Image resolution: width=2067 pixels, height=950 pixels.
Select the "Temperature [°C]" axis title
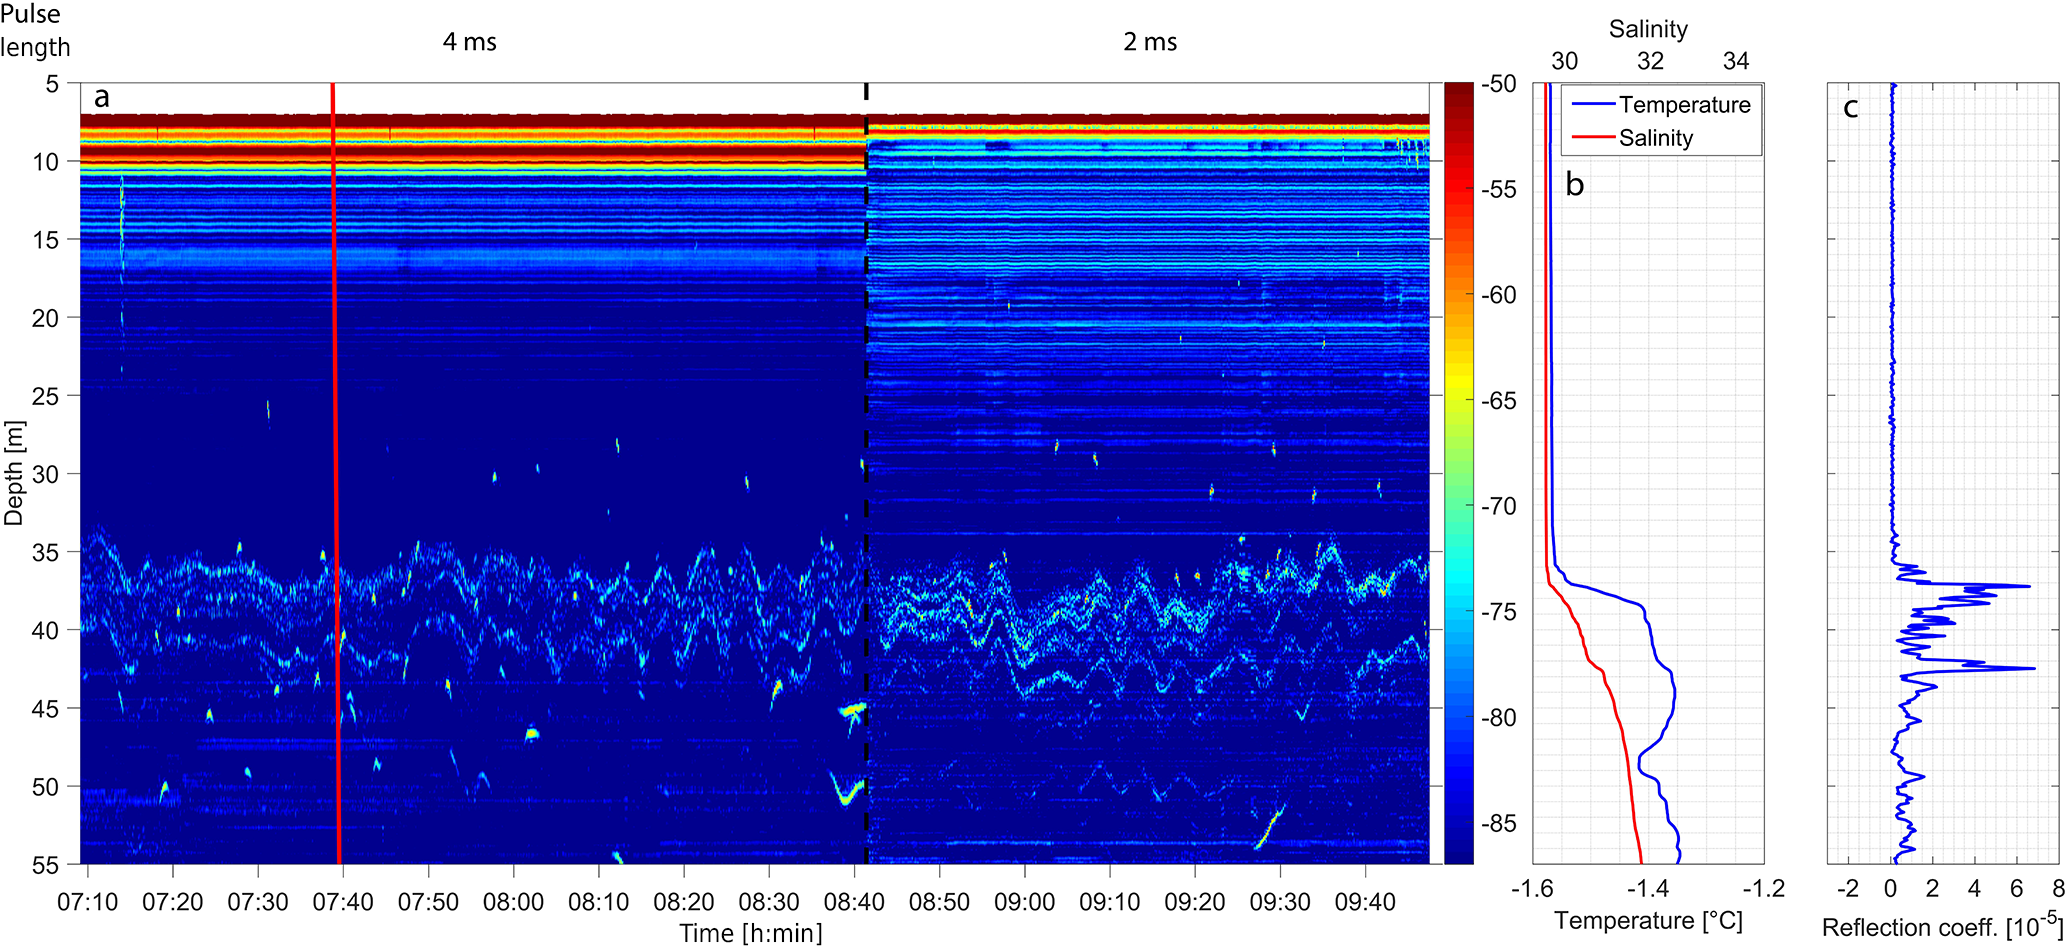point(1648,921)
